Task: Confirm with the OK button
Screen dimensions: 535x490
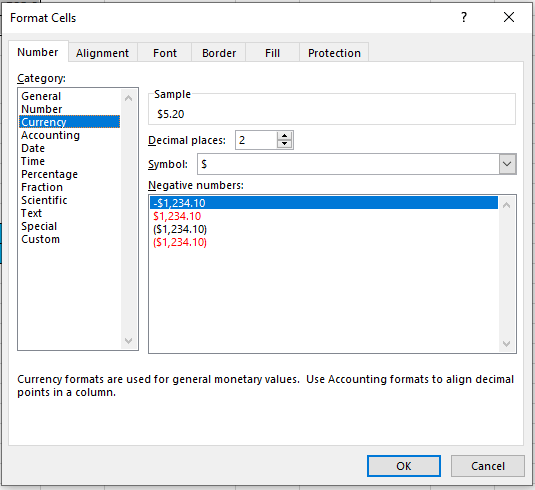Action: [x=404, y=466]
